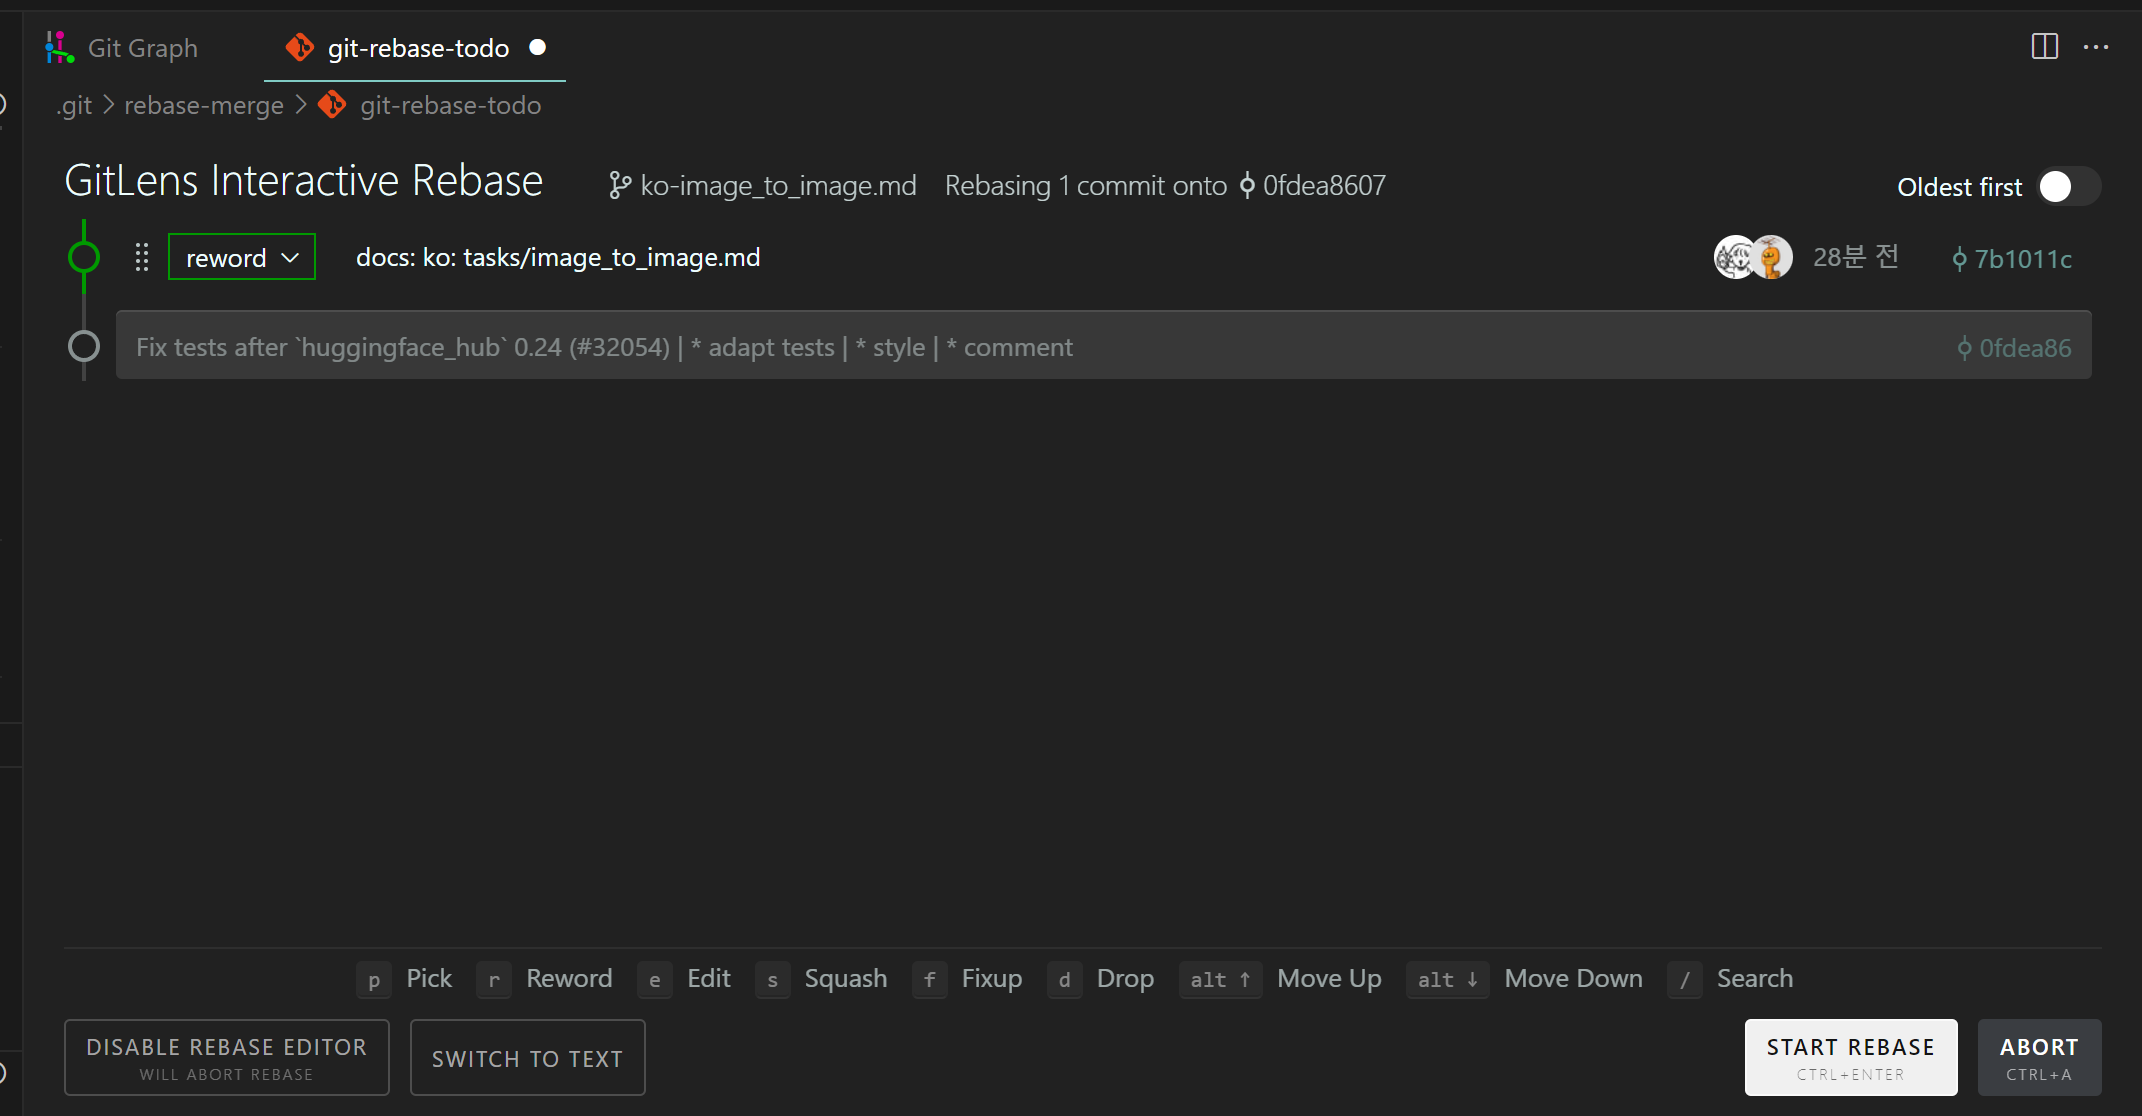Click the green commit node circle
This screenshot has height=1116, width=2142.
[84, 258]
